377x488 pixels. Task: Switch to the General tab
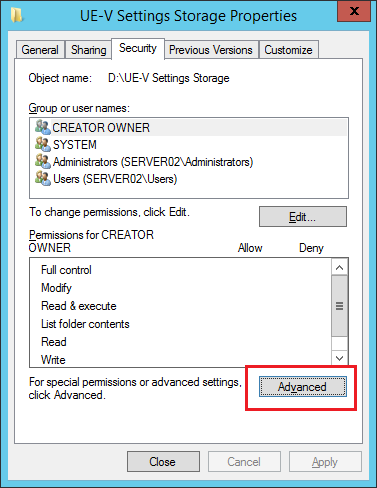coord(40,50)
